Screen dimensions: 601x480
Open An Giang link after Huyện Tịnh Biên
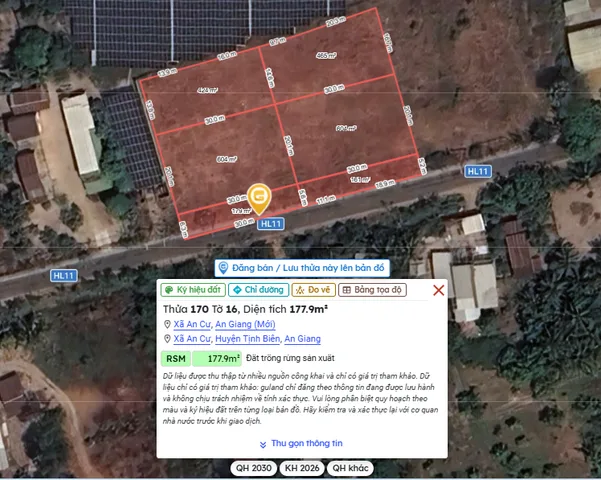pyautogui.click(x=302, y=339)
